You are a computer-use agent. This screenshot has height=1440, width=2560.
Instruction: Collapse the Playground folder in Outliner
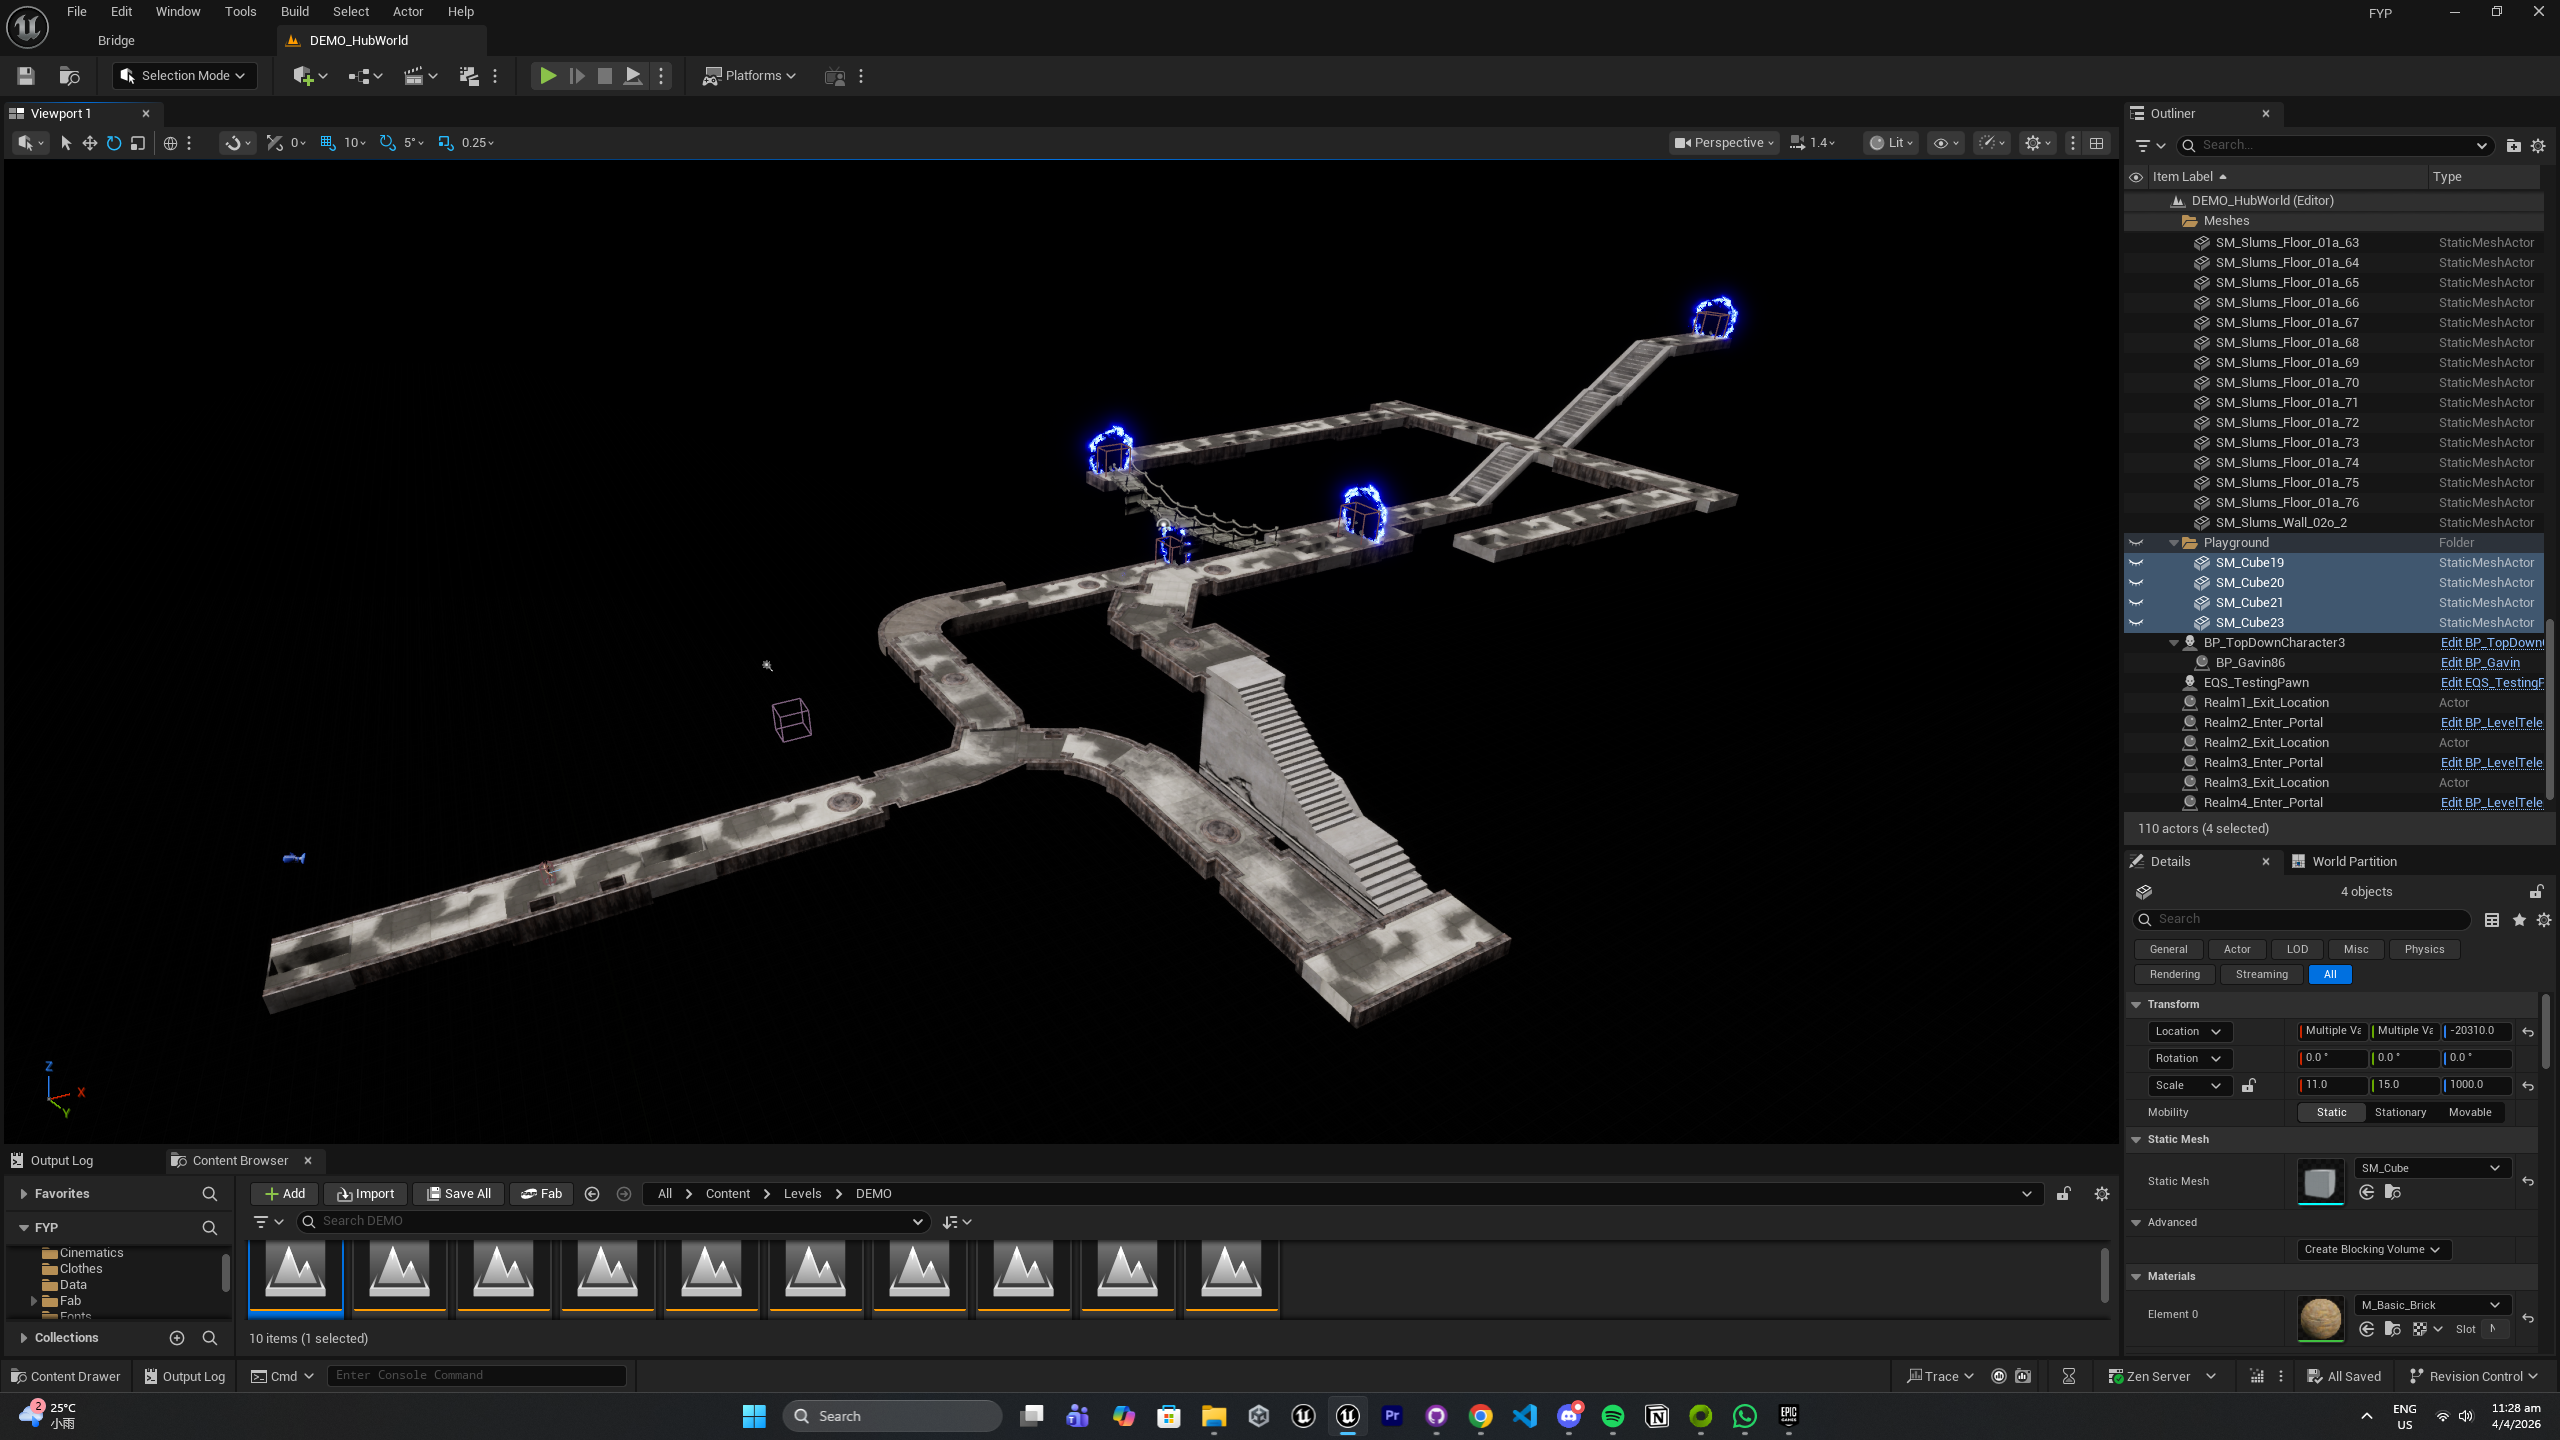(x=2173, y=543)
